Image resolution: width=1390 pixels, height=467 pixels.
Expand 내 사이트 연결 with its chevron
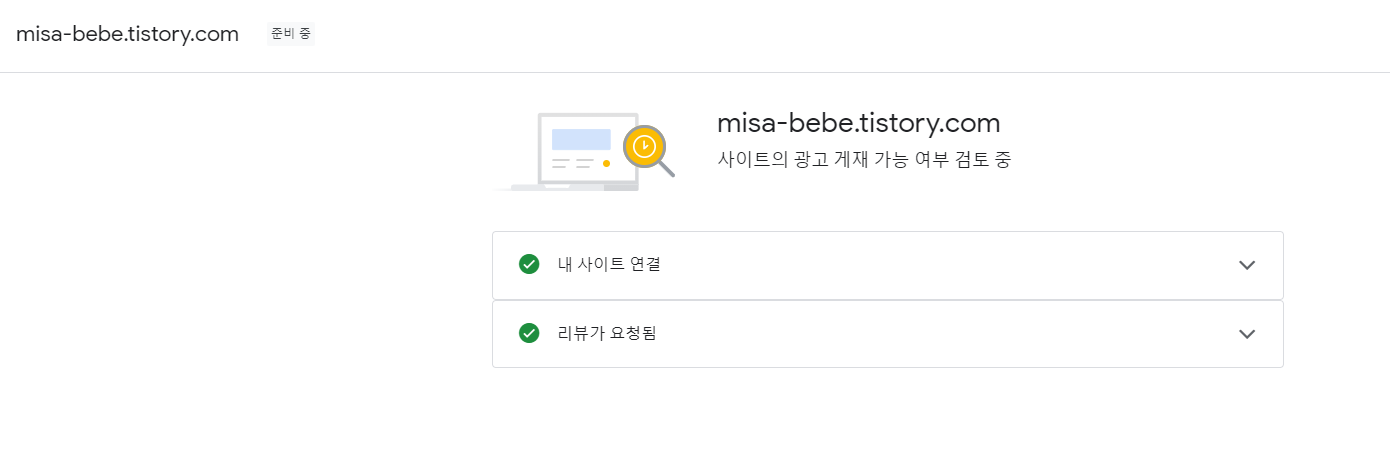(x=1246, y=265)
